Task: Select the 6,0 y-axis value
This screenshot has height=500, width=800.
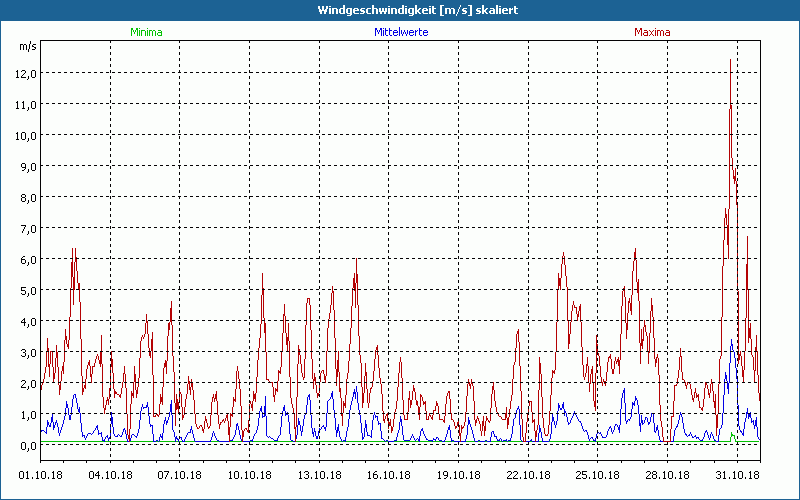Action: tap(26, 259)
